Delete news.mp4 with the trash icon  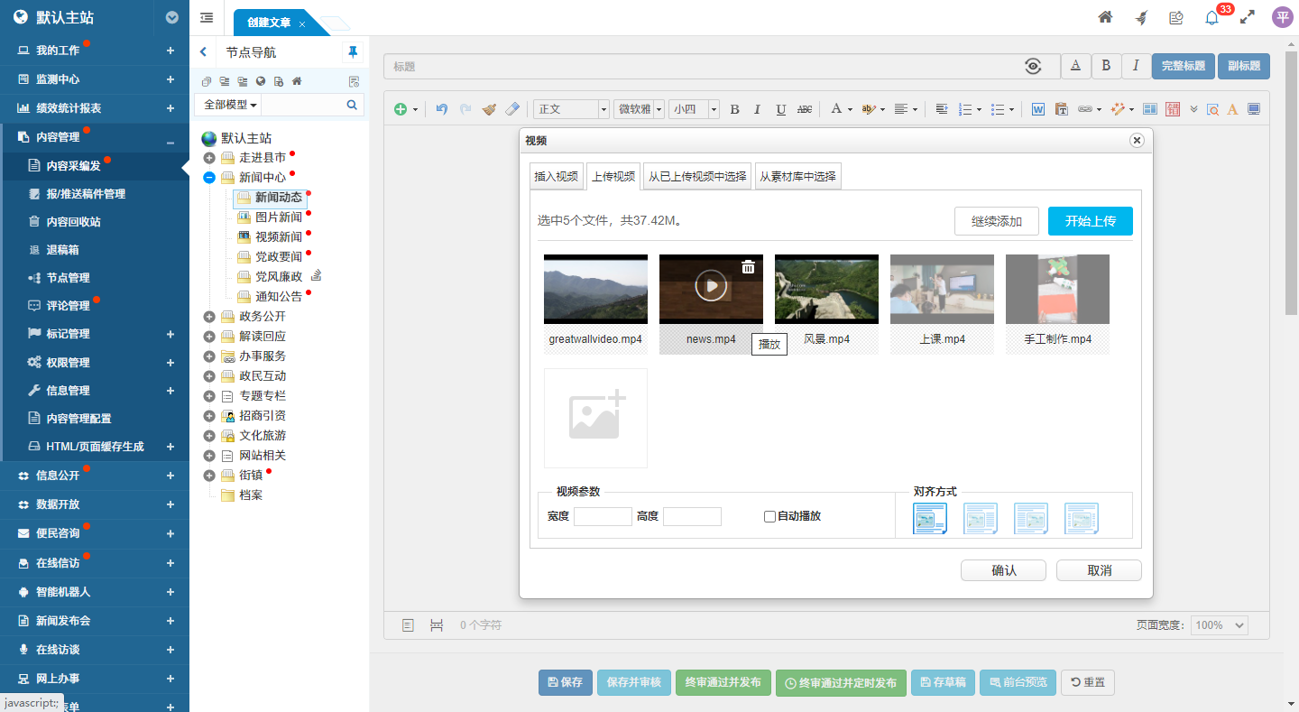coord(748,267)
